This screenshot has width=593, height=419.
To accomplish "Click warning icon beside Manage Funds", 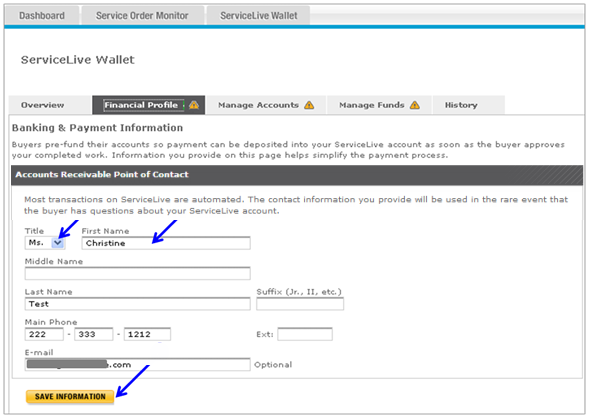I will 415,105.
